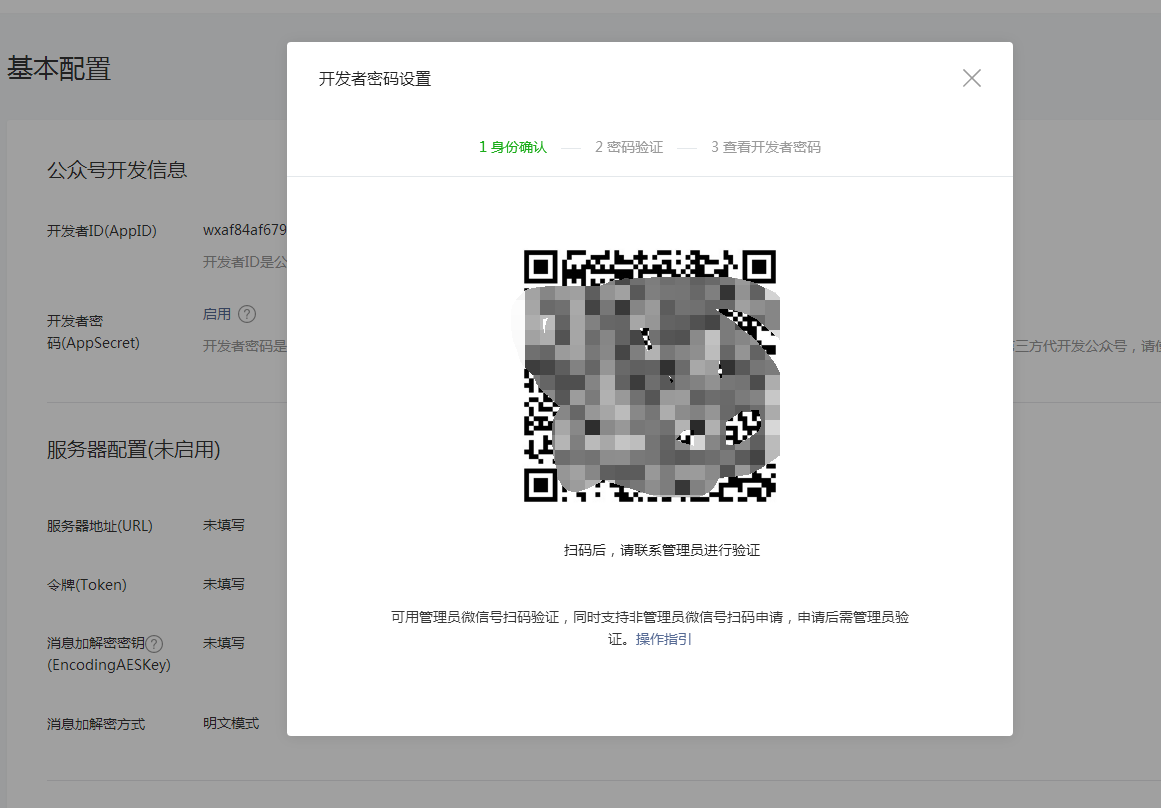Click the 基本配置 page heading
The height and width of the screenshot is (808, 1161).
(59, 69)
